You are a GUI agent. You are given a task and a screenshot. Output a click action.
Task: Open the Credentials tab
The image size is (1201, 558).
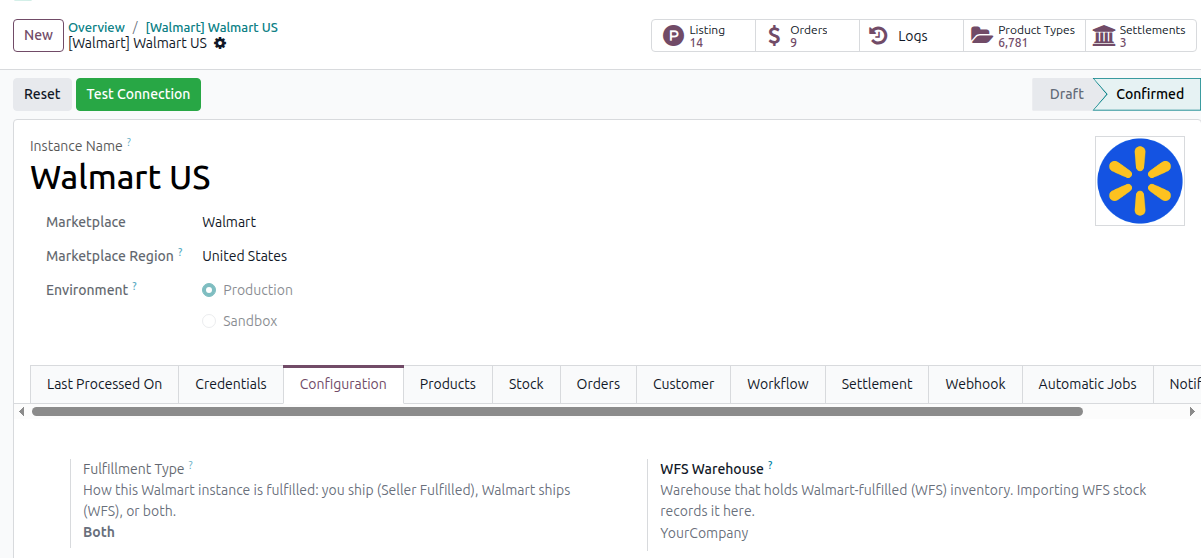click(x=231, y=384)
